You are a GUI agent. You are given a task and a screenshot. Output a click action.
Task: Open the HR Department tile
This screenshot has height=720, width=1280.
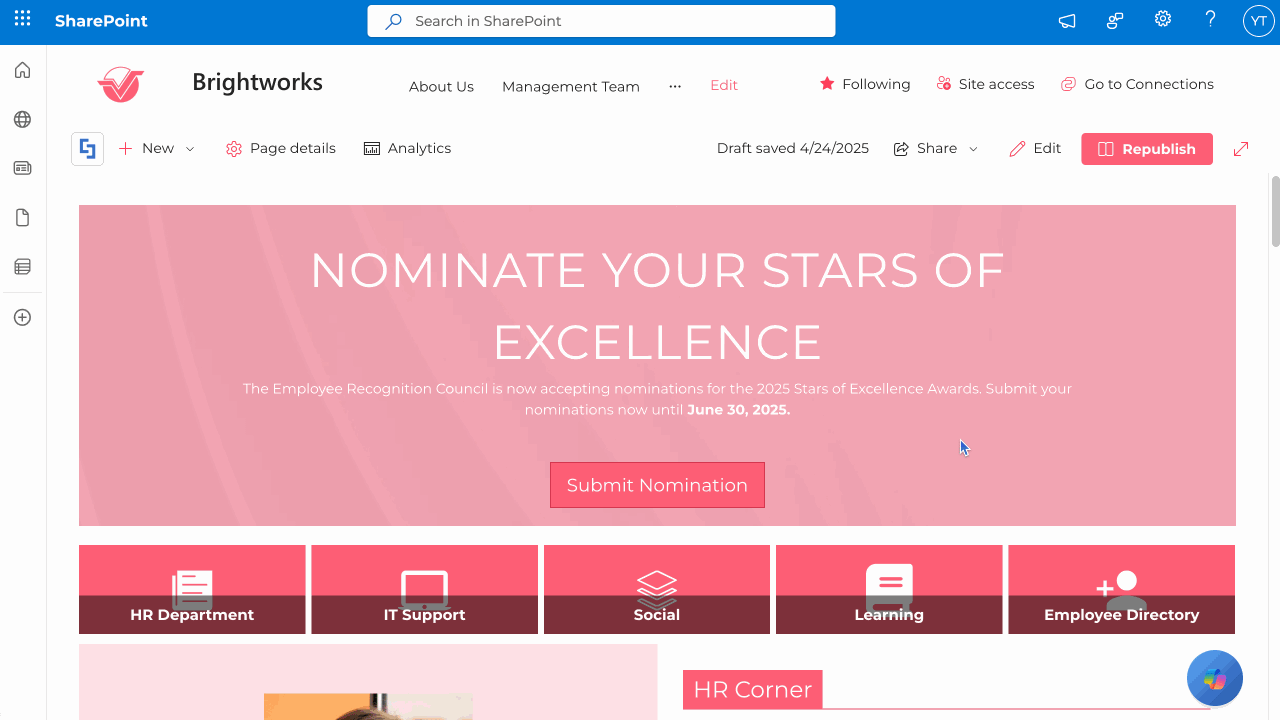192,590
